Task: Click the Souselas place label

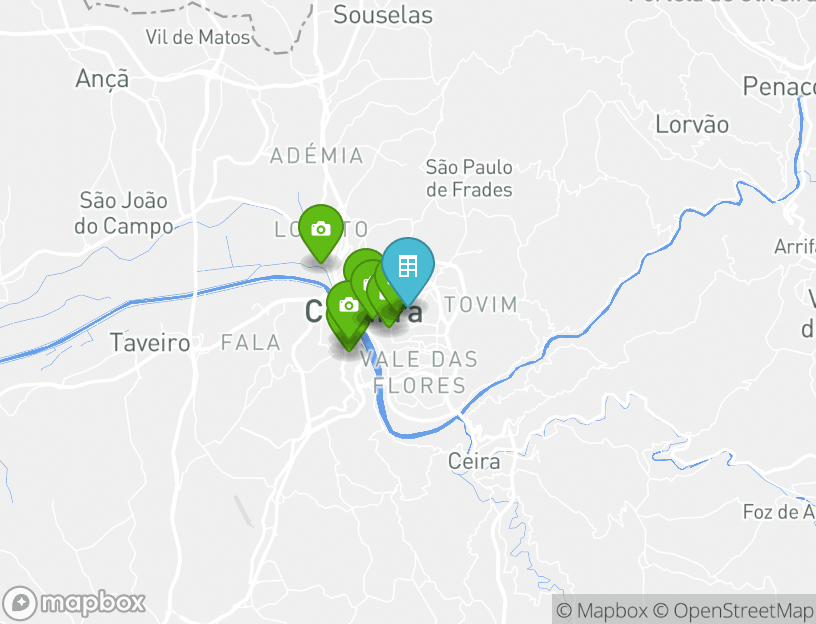Action: 383,15
